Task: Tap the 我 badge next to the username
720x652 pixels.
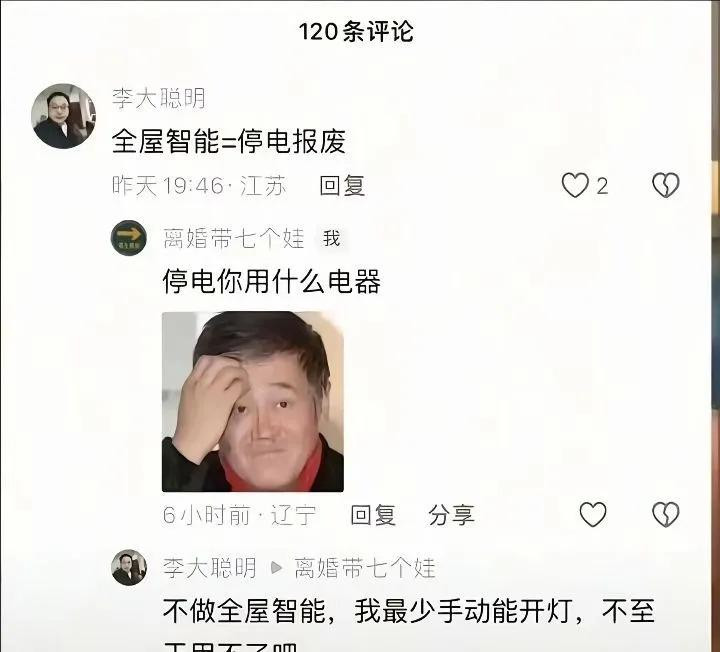Action: tap(331, 239)
